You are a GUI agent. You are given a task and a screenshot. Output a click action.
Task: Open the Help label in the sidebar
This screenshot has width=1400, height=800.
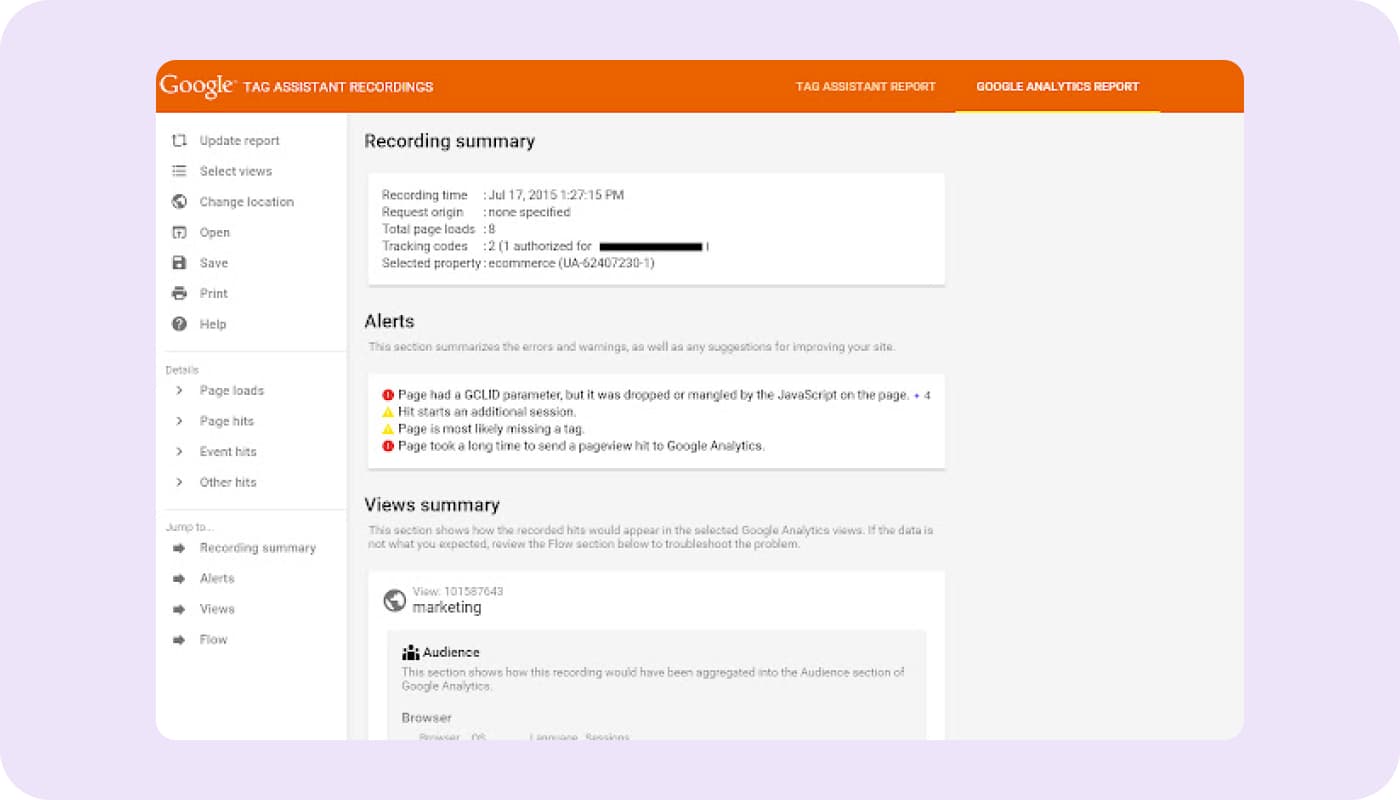213,324
